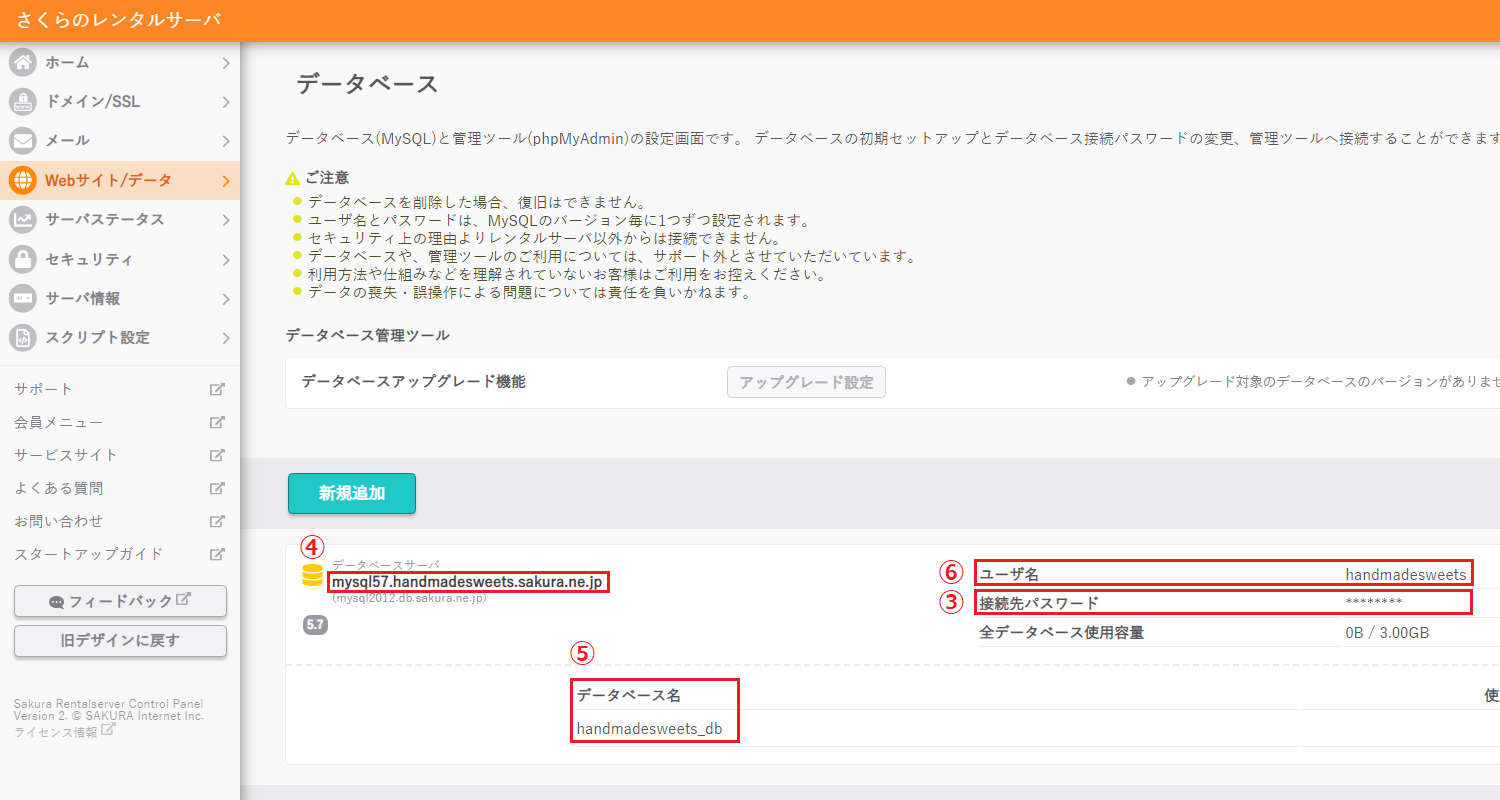Click the handmadesweets user name value
This screenshot has width=1500, height=800.
[x=1406, y=574]
